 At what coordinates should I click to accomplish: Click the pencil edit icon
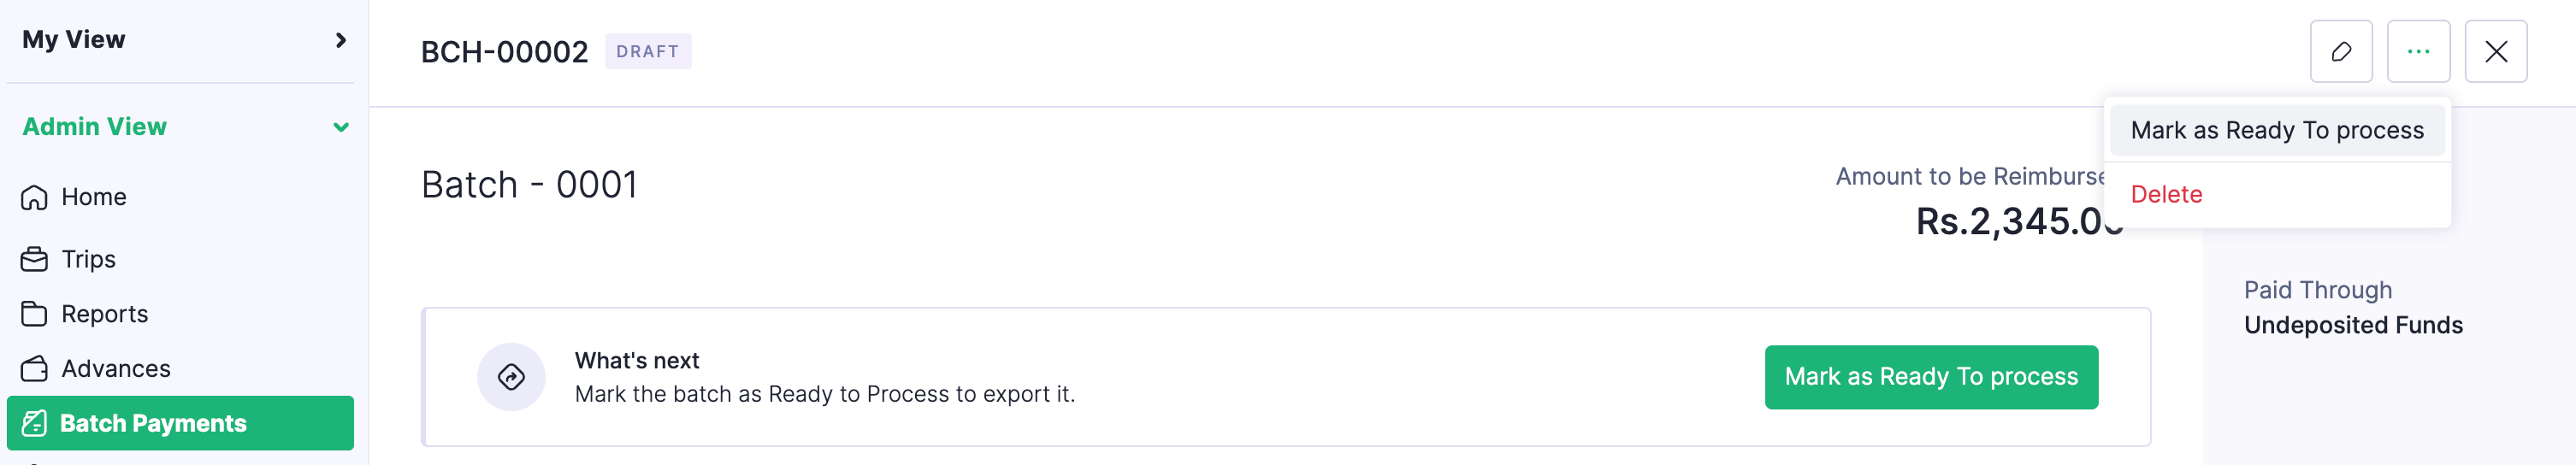click(2340, 52)
